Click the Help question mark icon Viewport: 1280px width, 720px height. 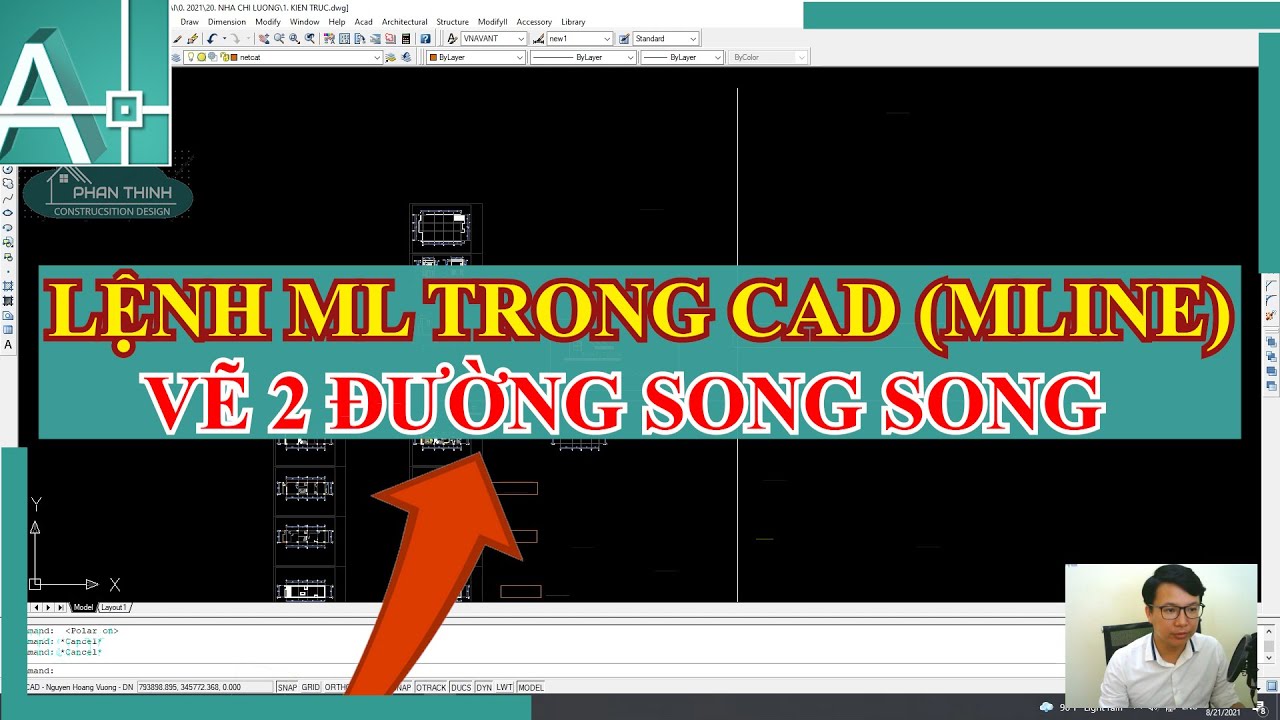(425, 39)
